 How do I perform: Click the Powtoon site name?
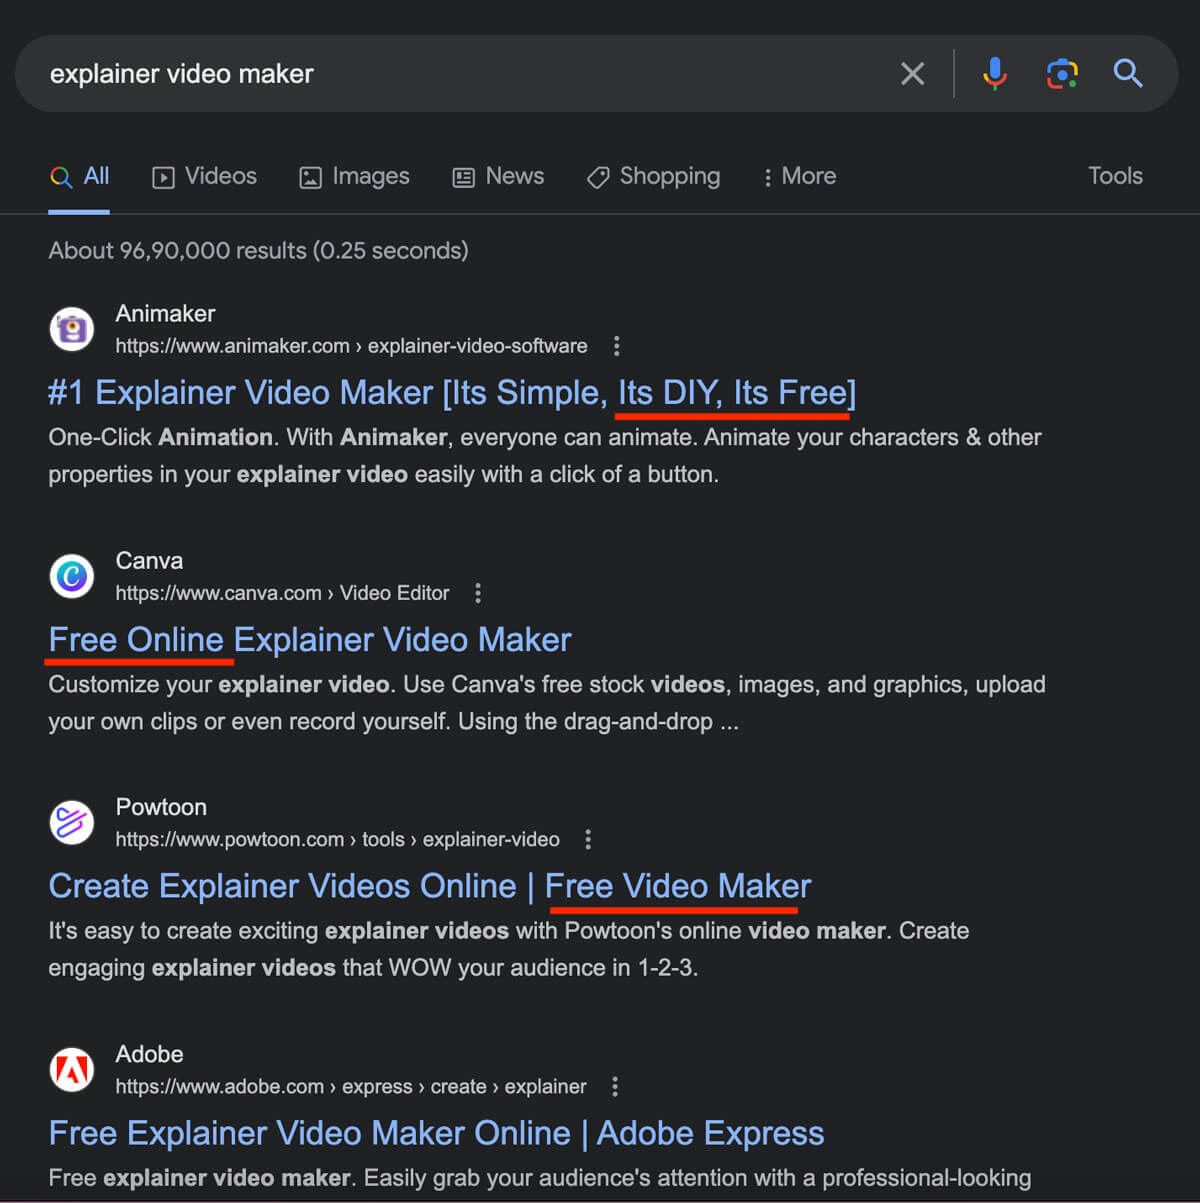pyautogui.click(x=161, y=807)
